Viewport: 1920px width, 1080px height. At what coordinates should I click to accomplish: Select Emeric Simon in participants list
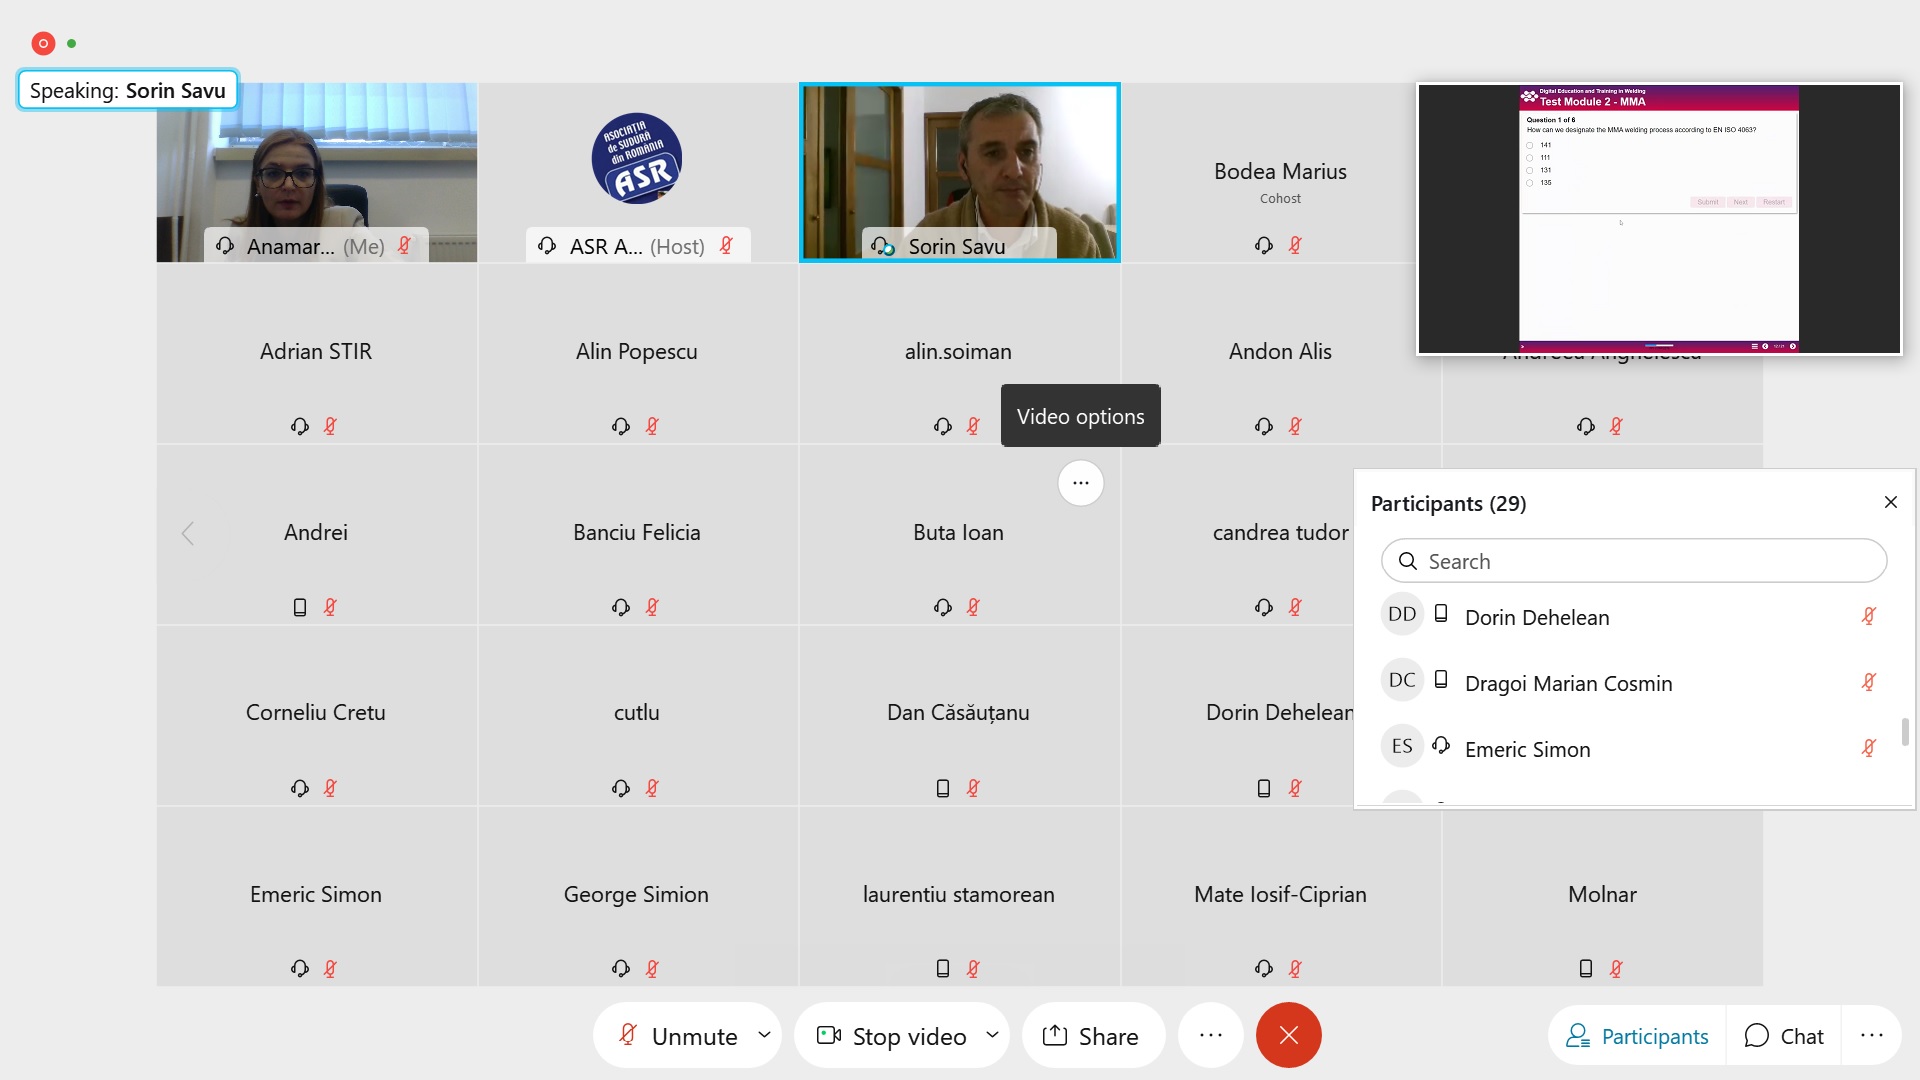pyautogui.click(x=1527, y=749)
